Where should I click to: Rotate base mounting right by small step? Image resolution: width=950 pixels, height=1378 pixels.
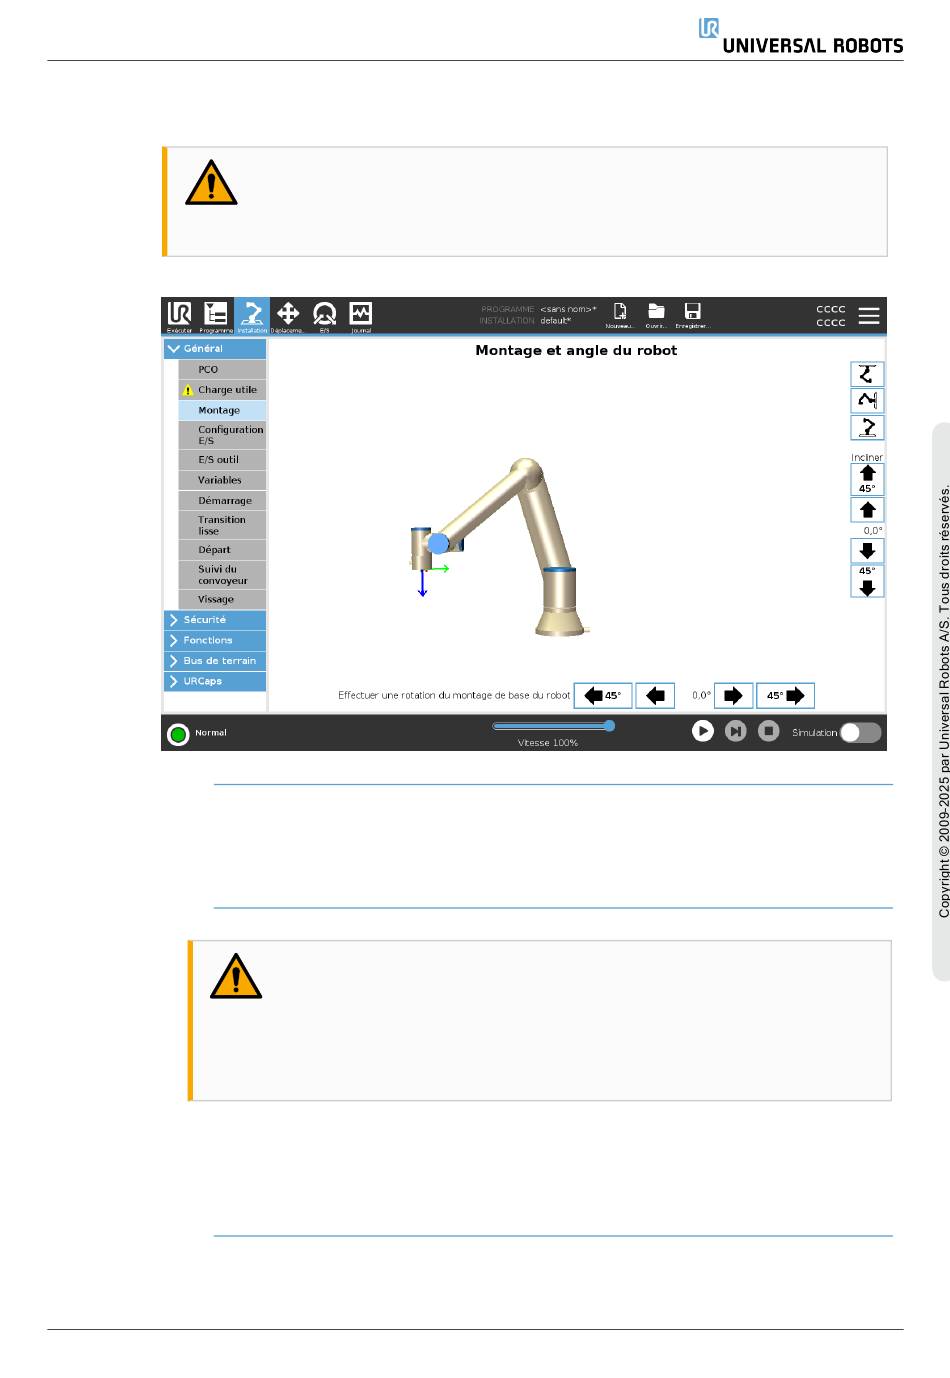click(733, 696)
